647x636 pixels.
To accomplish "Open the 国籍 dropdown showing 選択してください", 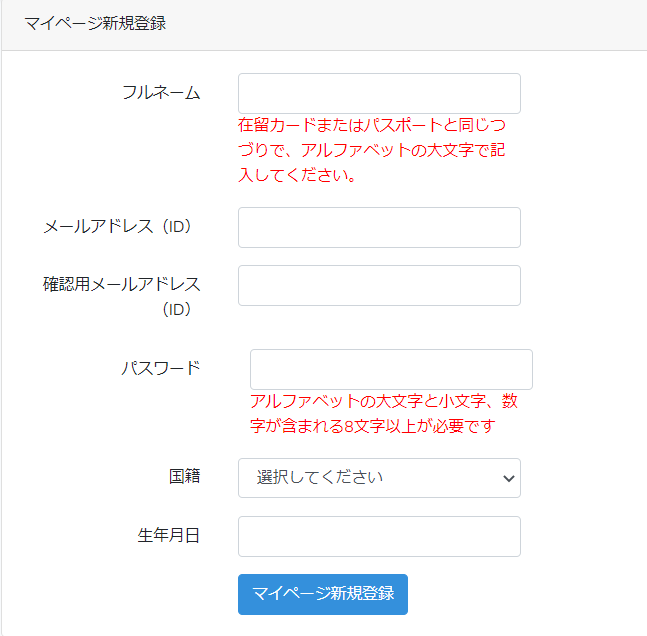I will click(x=379, y=478).
